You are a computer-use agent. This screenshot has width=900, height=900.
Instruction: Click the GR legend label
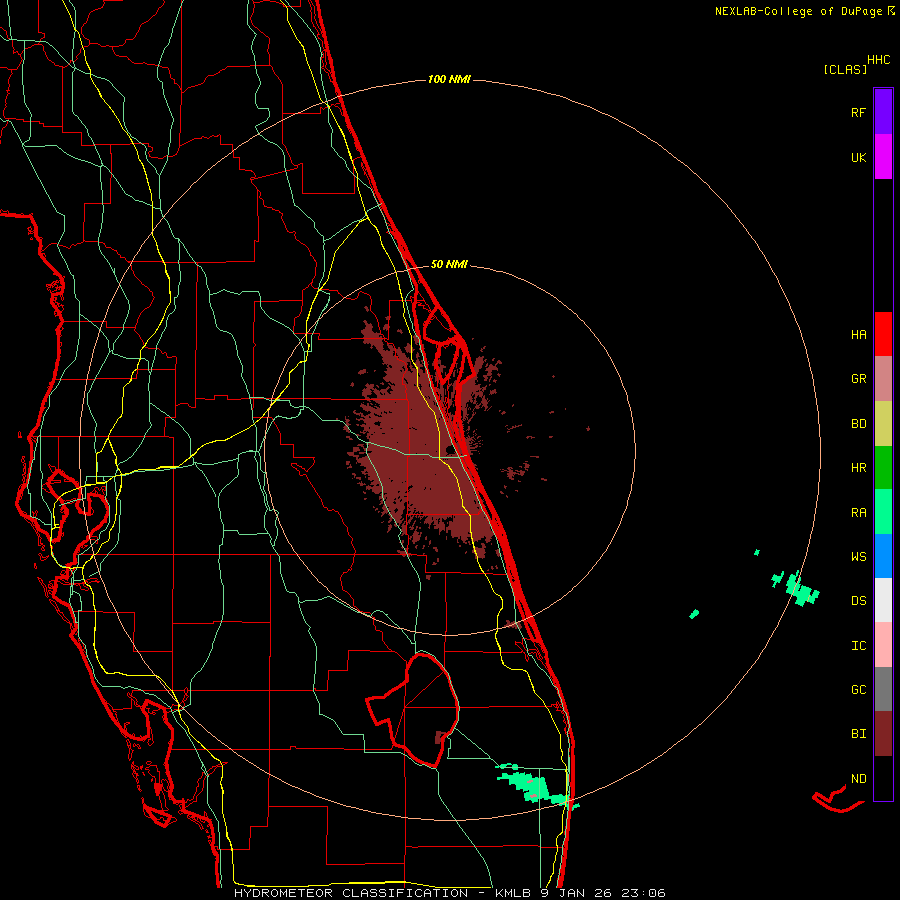click(858, 379)
